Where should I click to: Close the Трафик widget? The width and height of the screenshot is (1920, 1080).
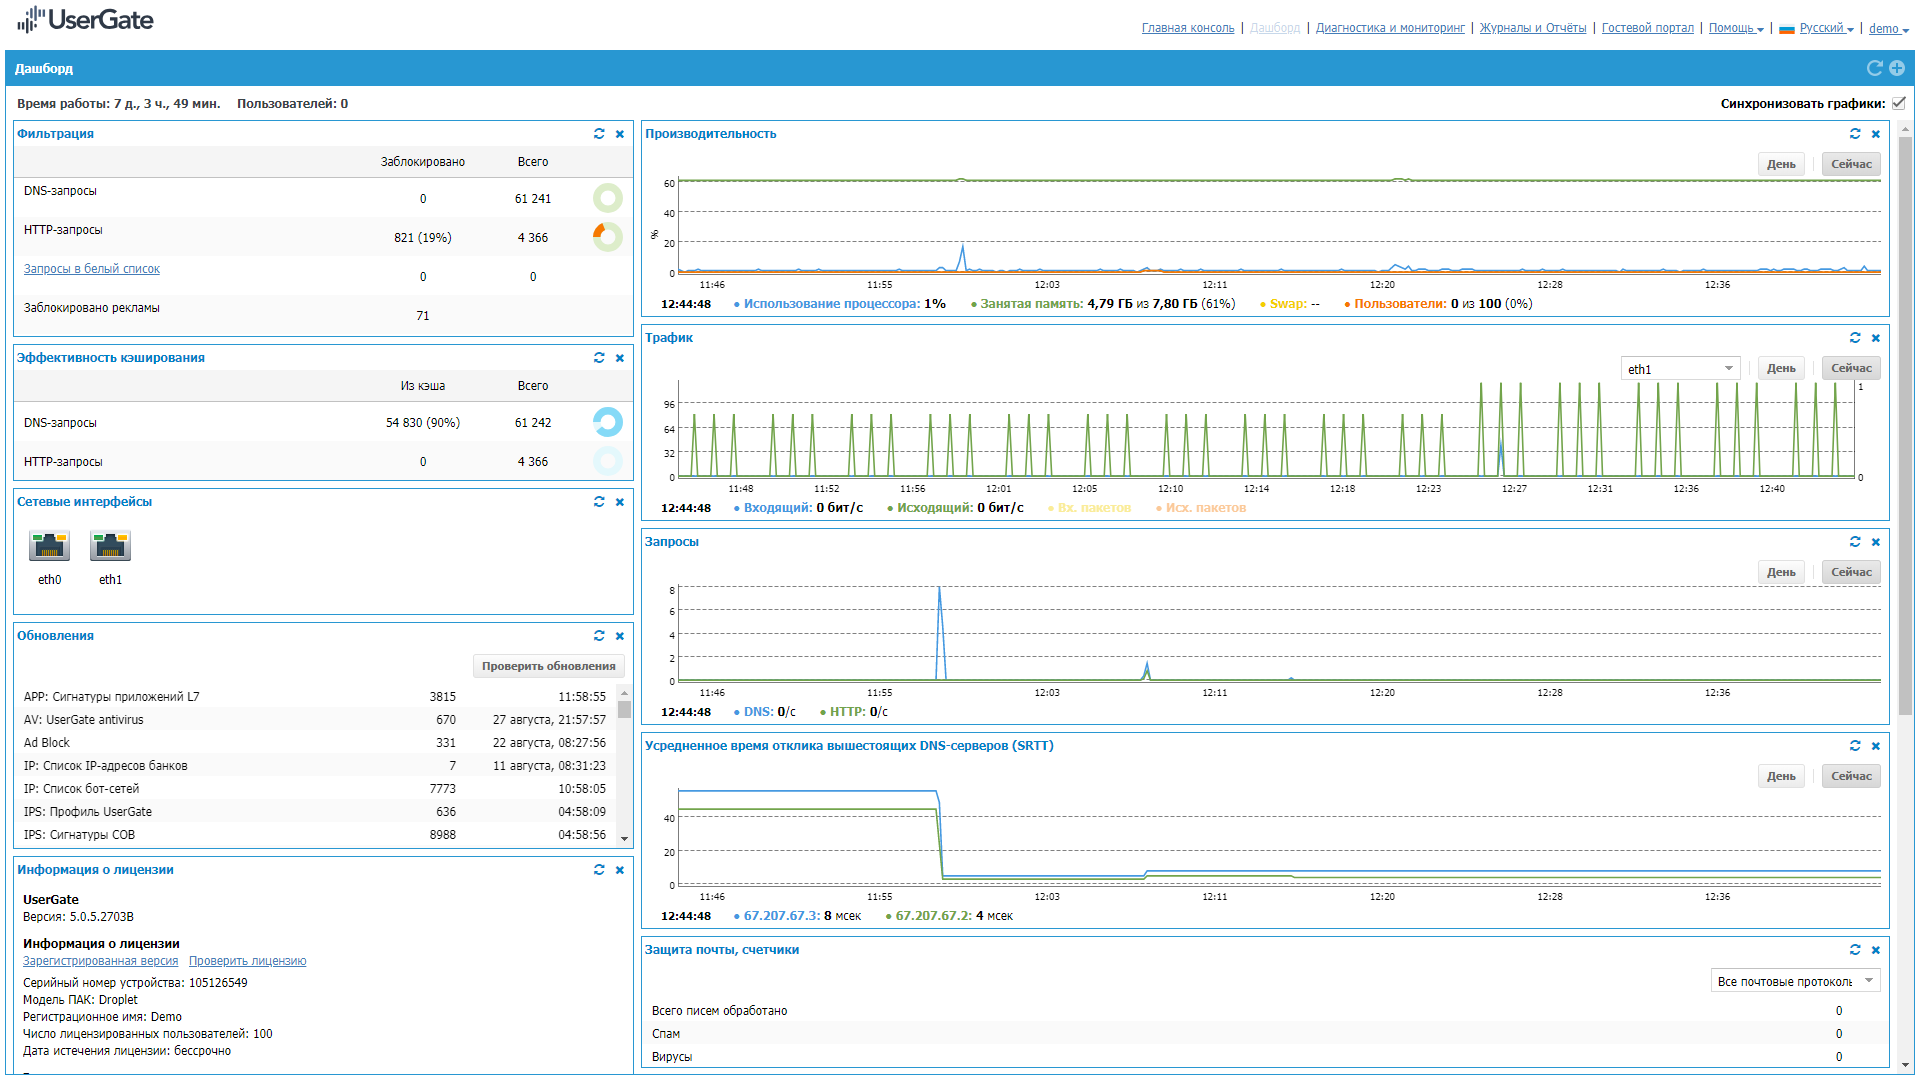point(1876,338)
